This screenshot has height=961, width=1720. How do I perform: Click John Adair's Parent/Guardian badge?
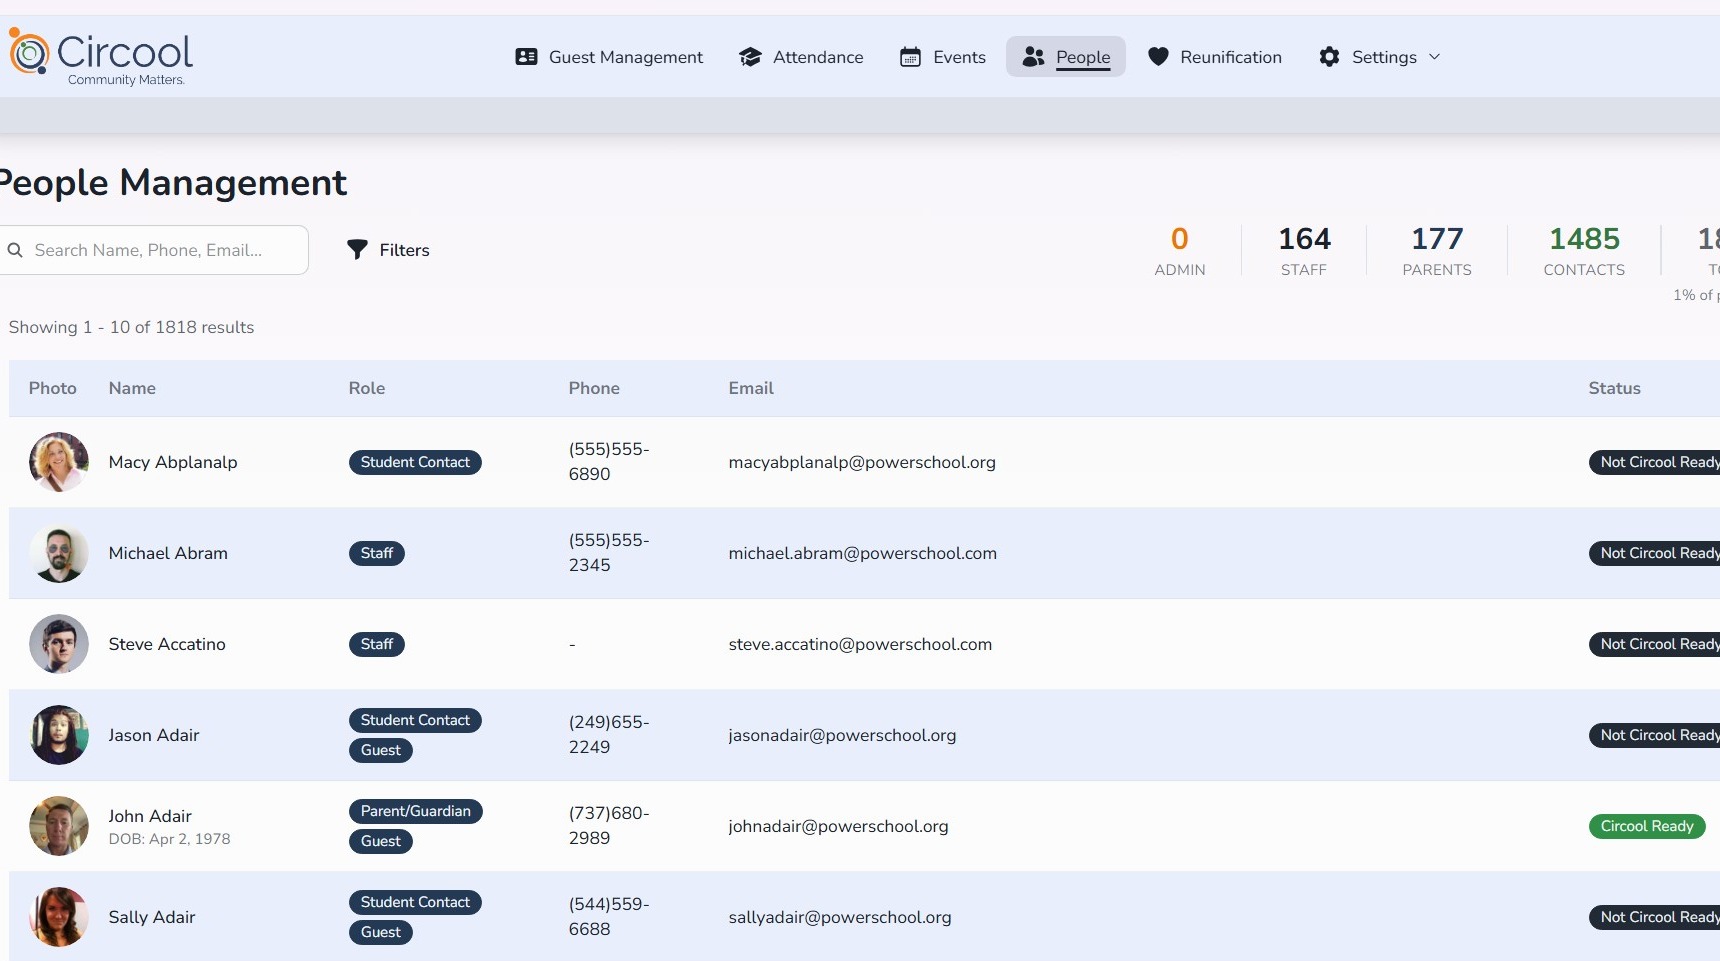[x=416, y=811]
